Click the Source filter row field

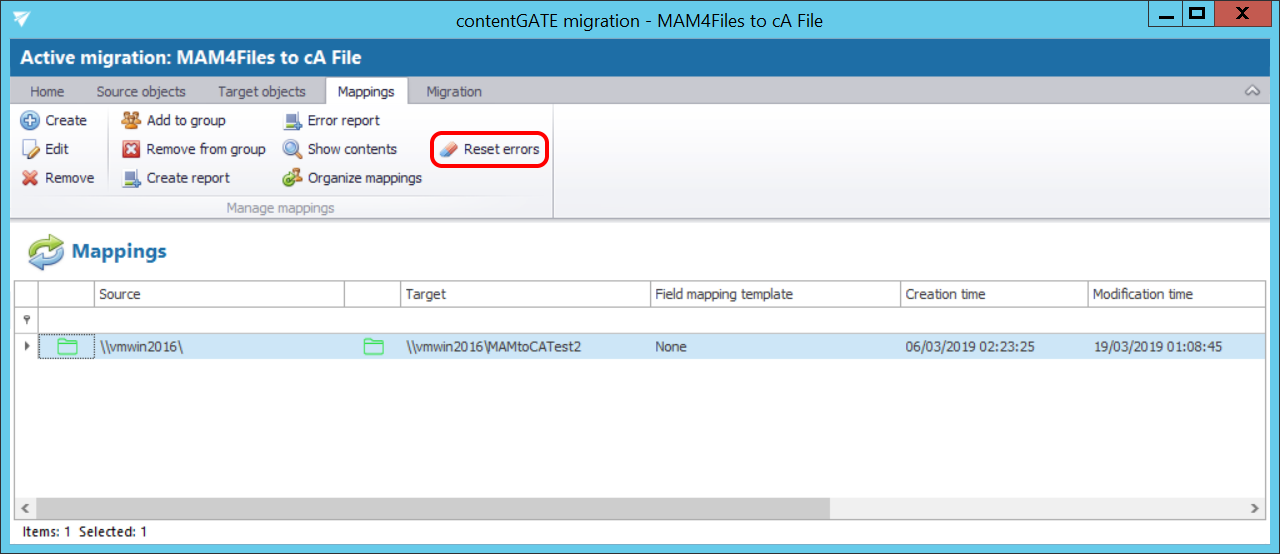point(219,320)
